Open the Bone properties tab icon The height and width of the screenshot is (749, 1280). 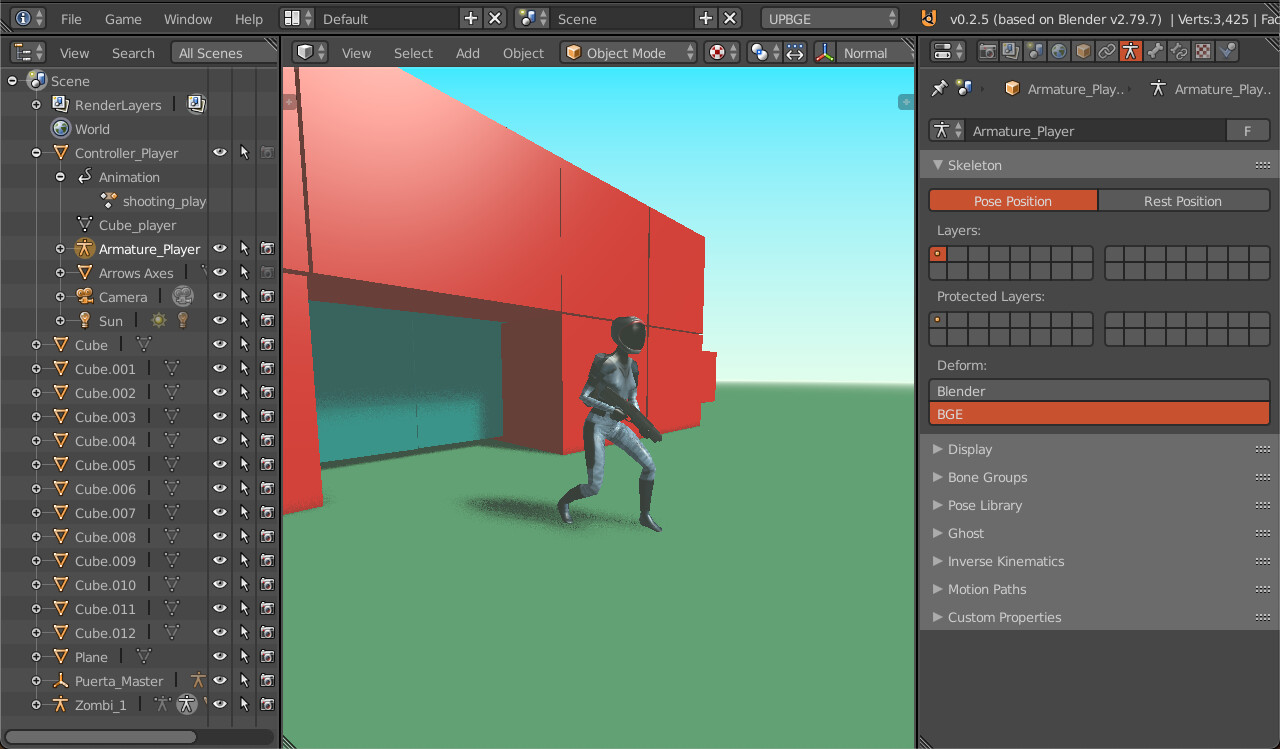pyautogui.click(x=1155, y=52)
